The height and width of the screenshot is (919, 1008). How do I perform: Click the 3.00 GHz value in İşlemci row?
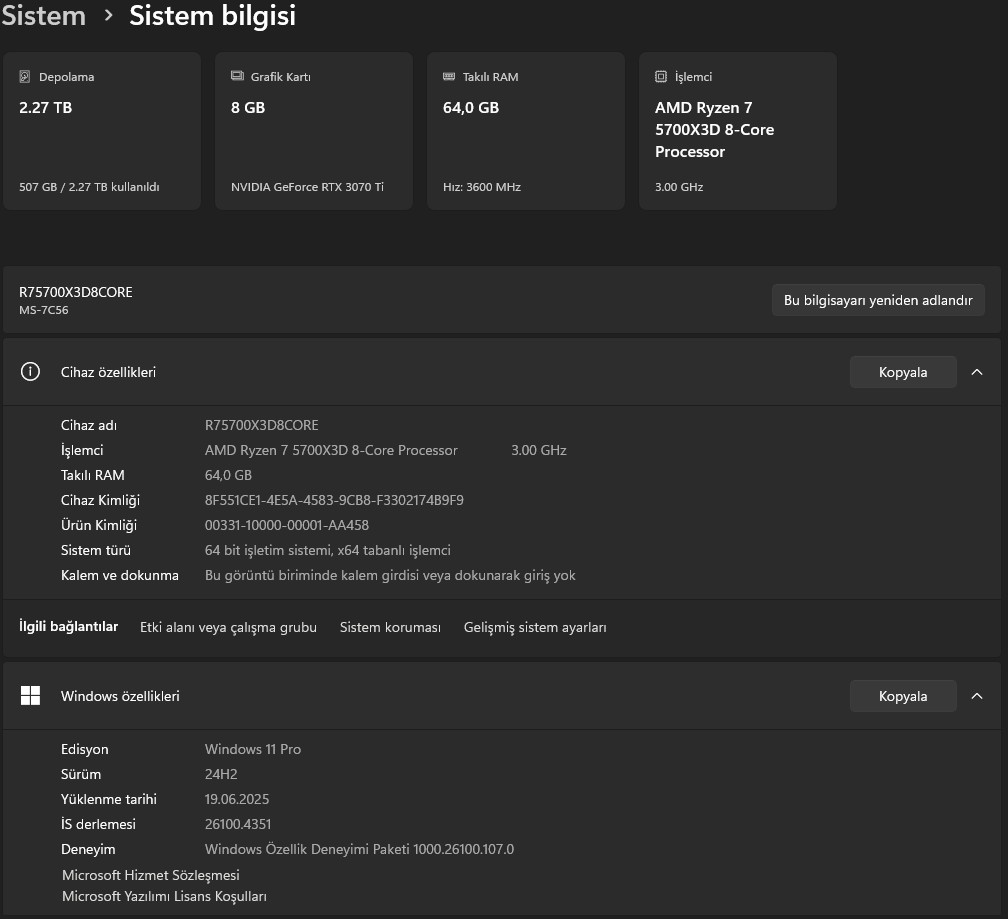[x=539, y=450]
